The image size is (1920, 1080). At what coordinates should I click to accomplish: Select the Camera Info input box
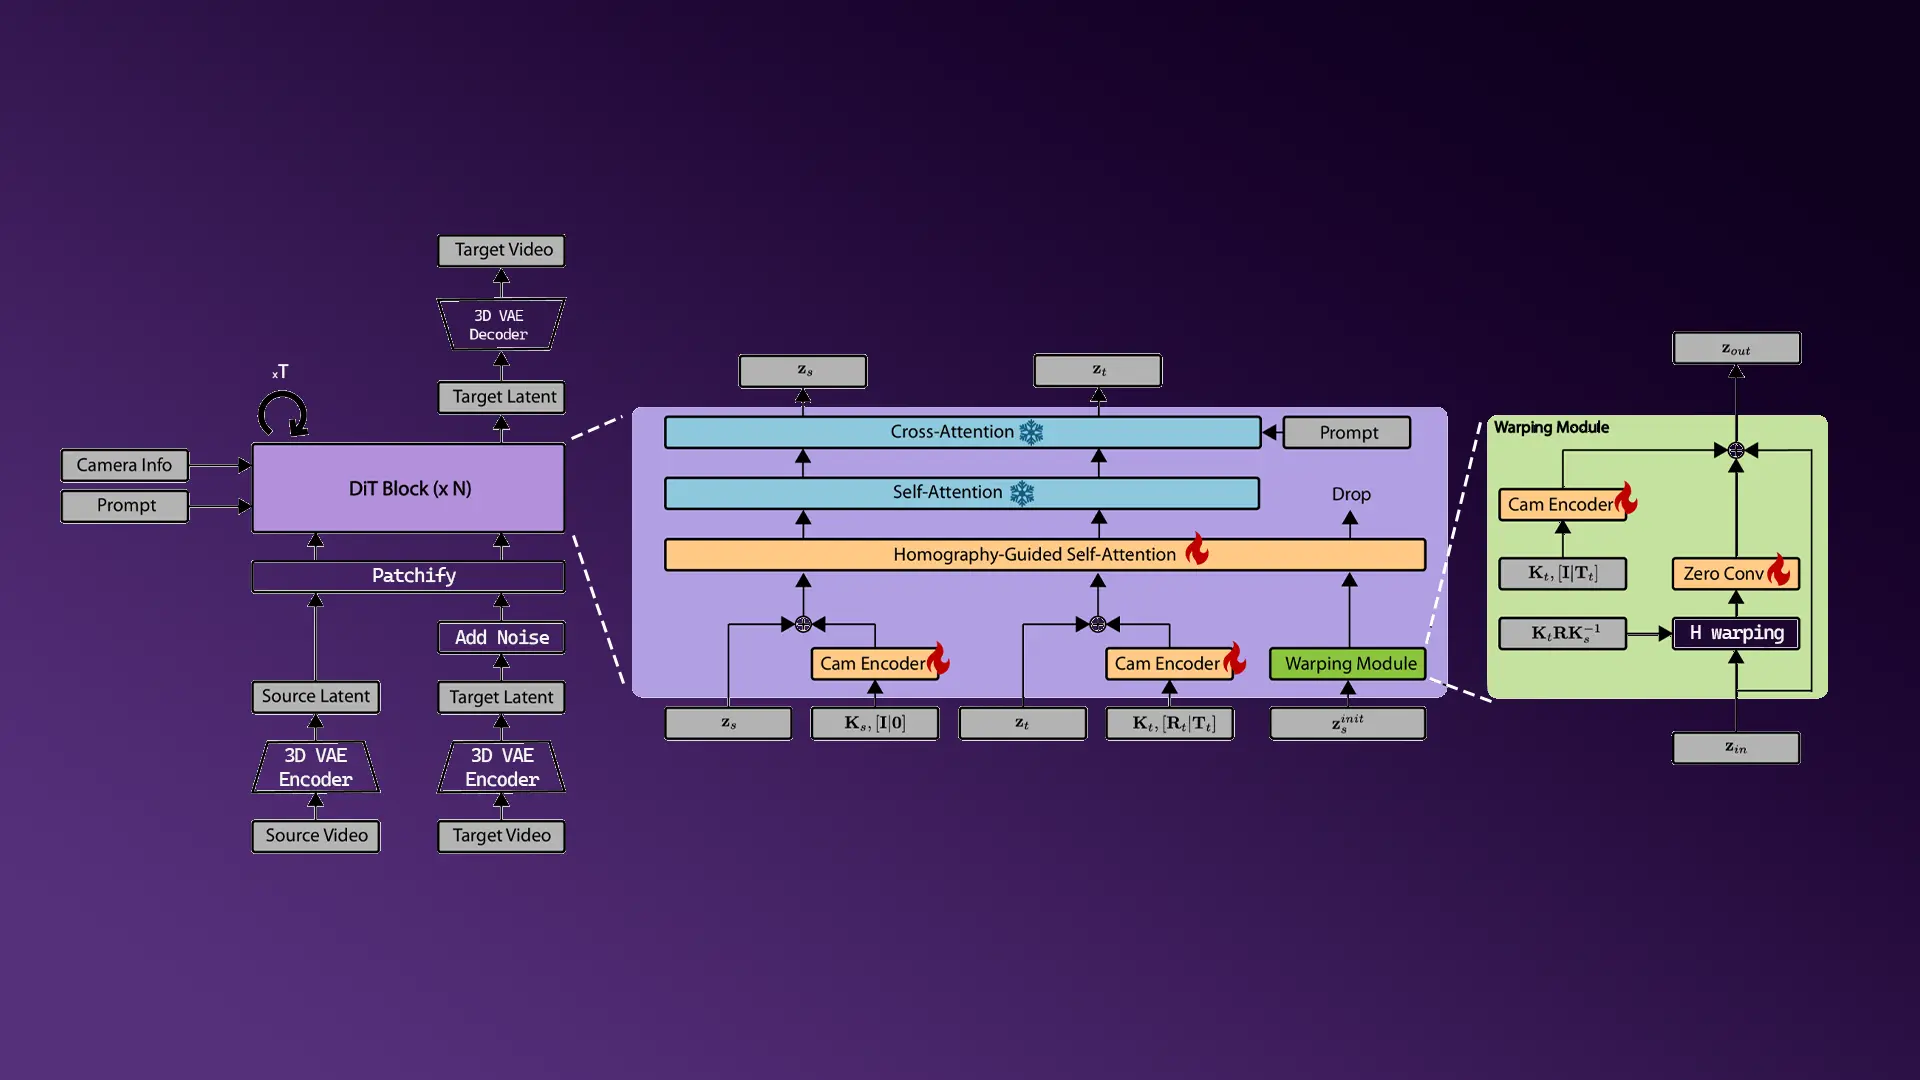(125, 465)
